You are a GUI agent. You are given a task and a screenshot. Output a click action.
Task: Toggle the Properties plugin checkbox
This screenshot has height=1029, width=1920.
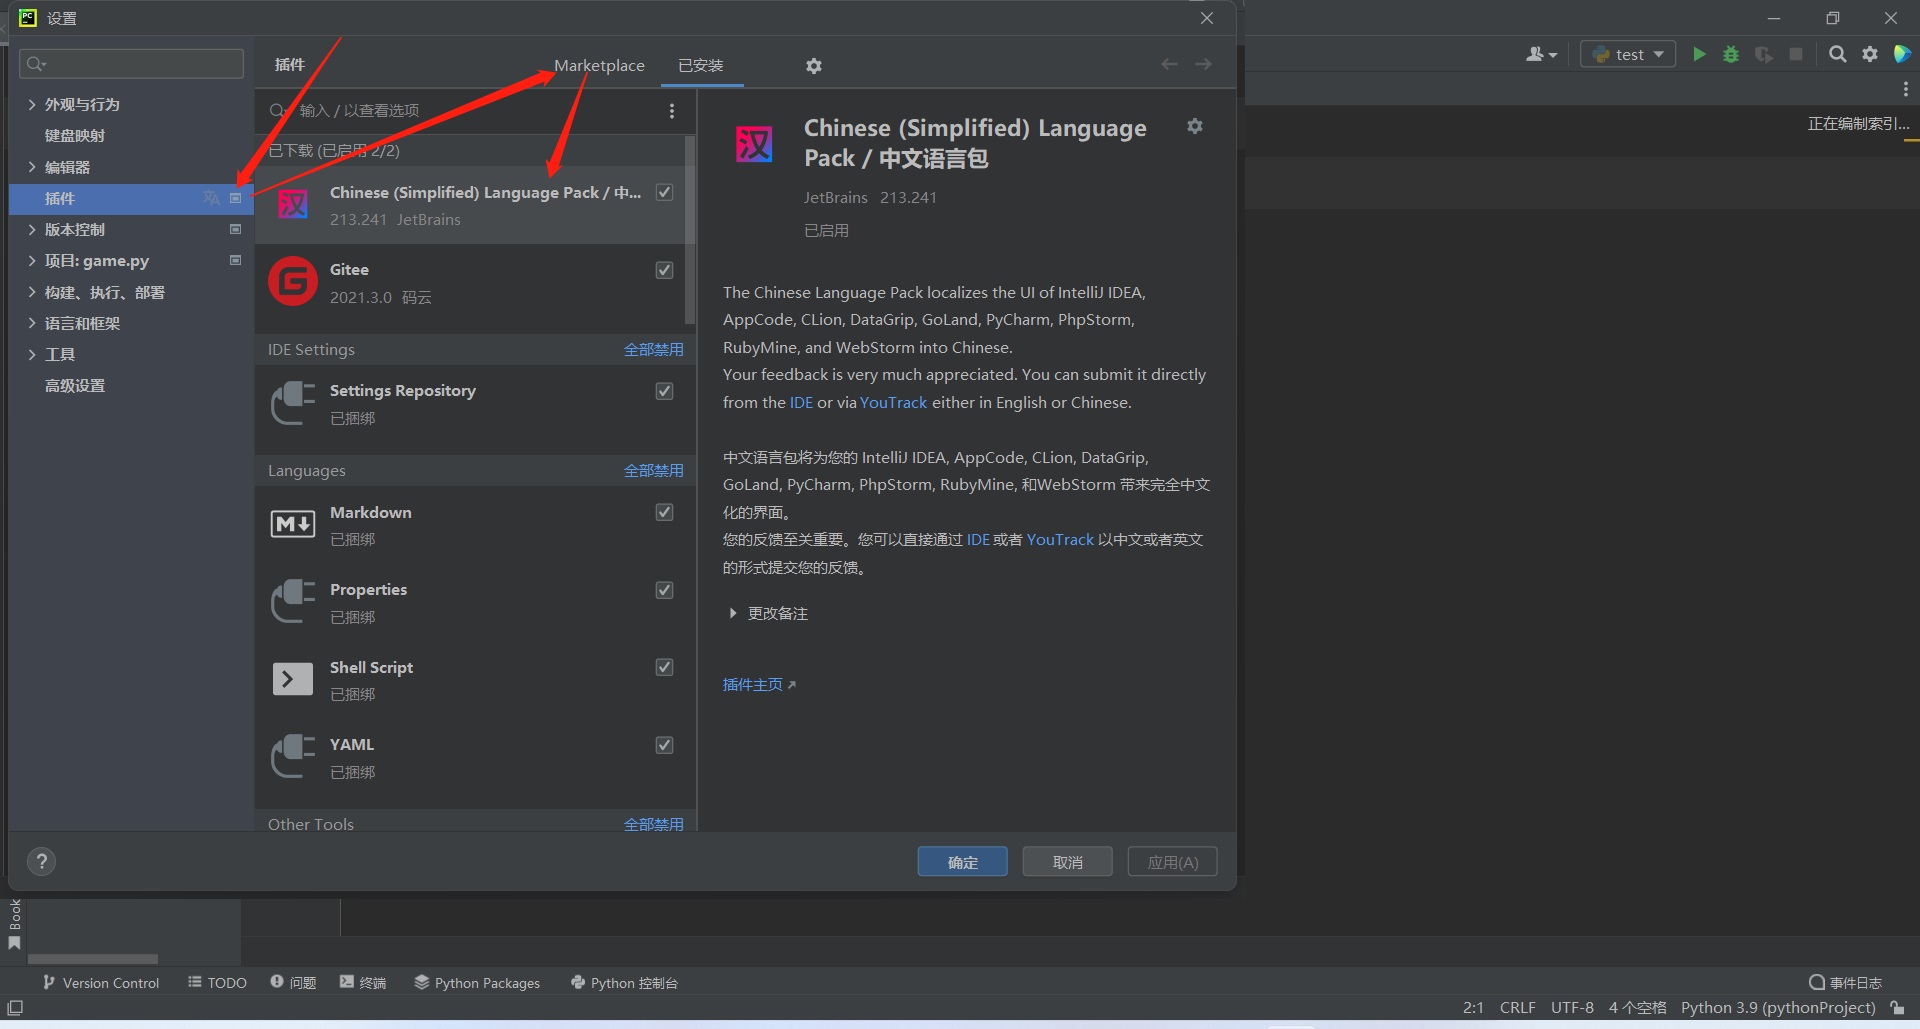(664, 590)
